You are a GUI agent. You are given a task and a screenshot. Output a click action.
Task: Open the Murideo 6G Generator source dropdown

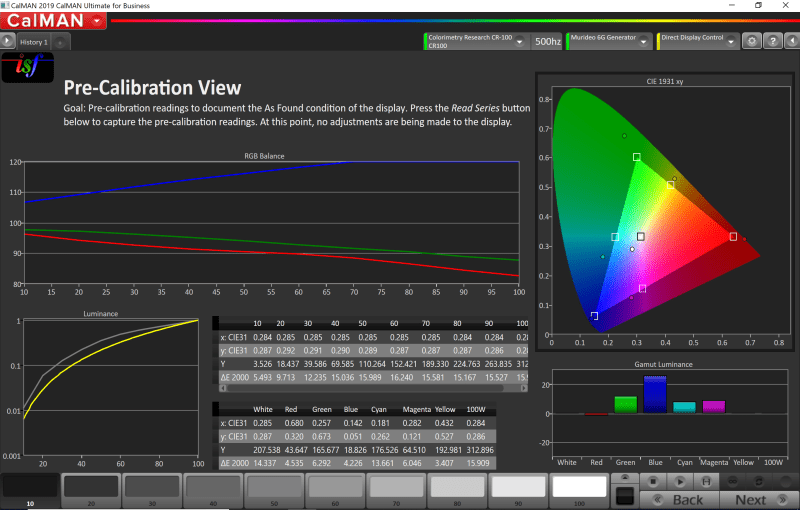click(644, 41)
